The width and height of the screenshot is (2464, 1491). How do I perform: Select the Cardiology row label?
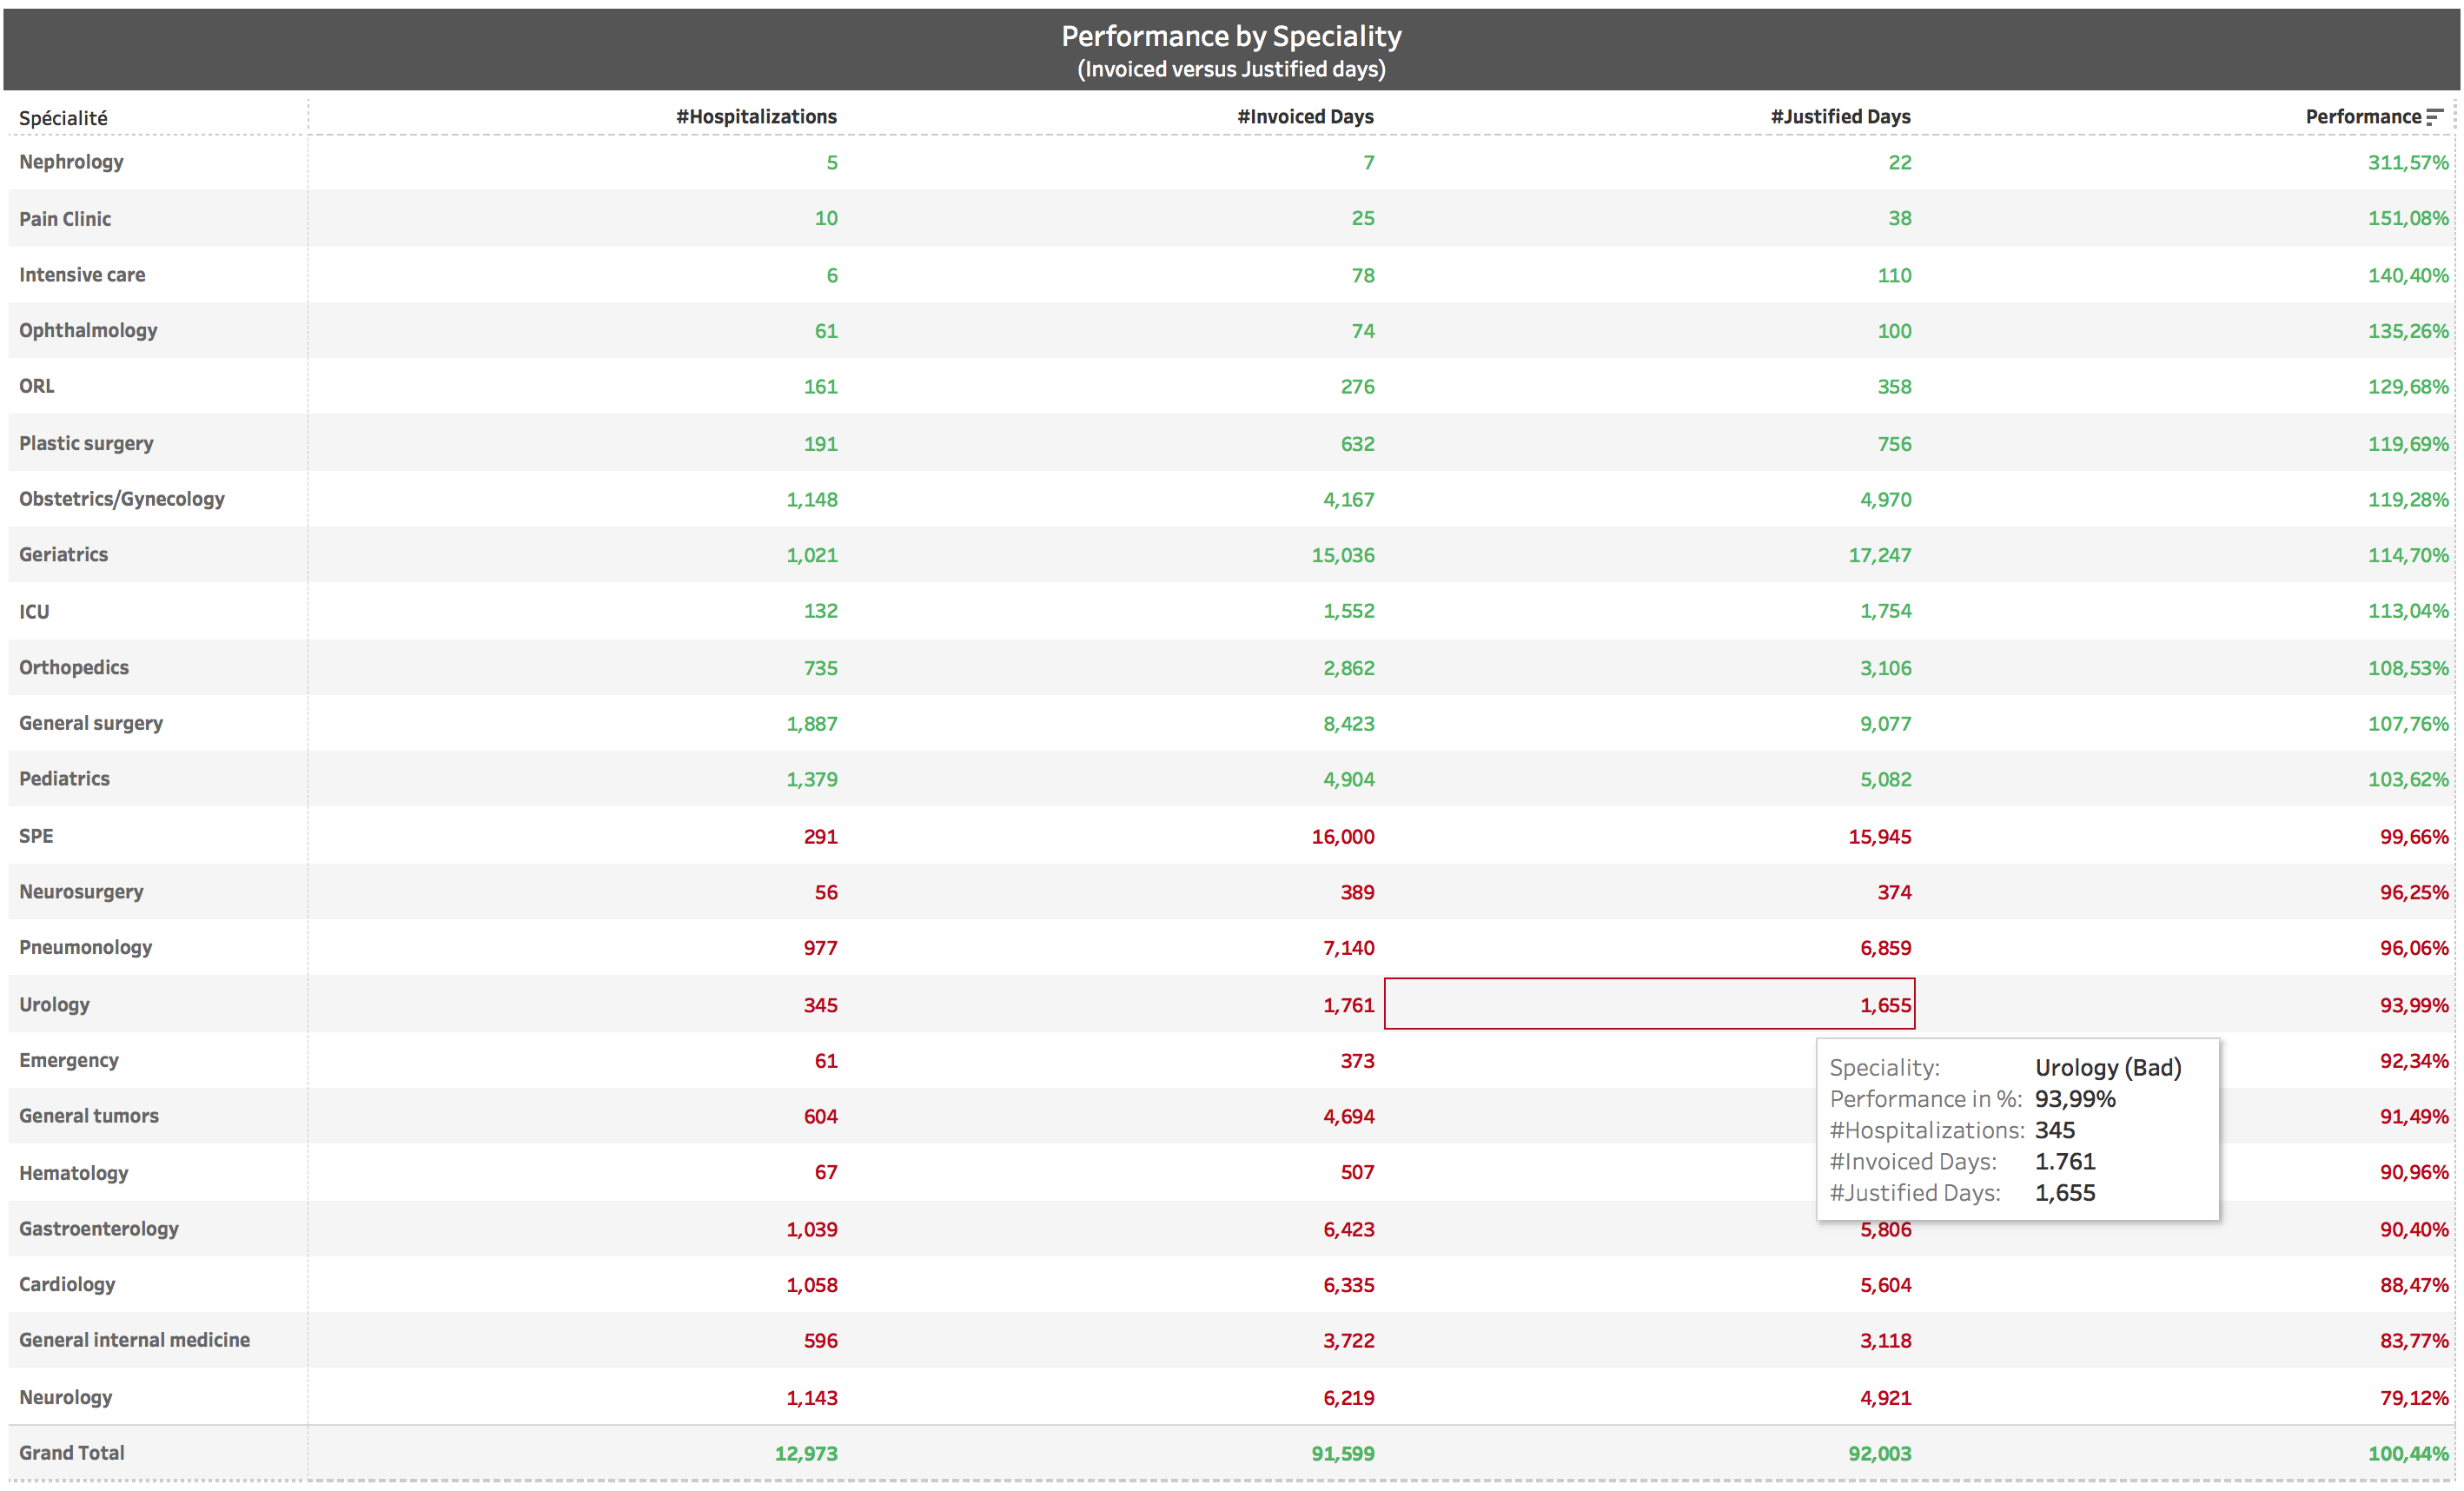pos(67,1284)
